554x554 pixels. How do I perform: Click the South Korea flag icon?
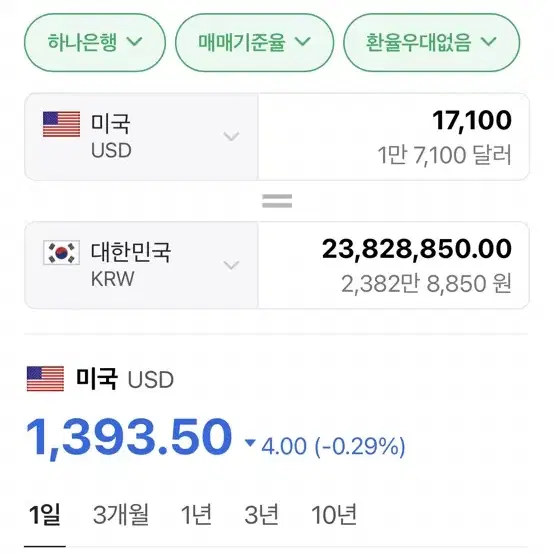(x=61, y=252)
